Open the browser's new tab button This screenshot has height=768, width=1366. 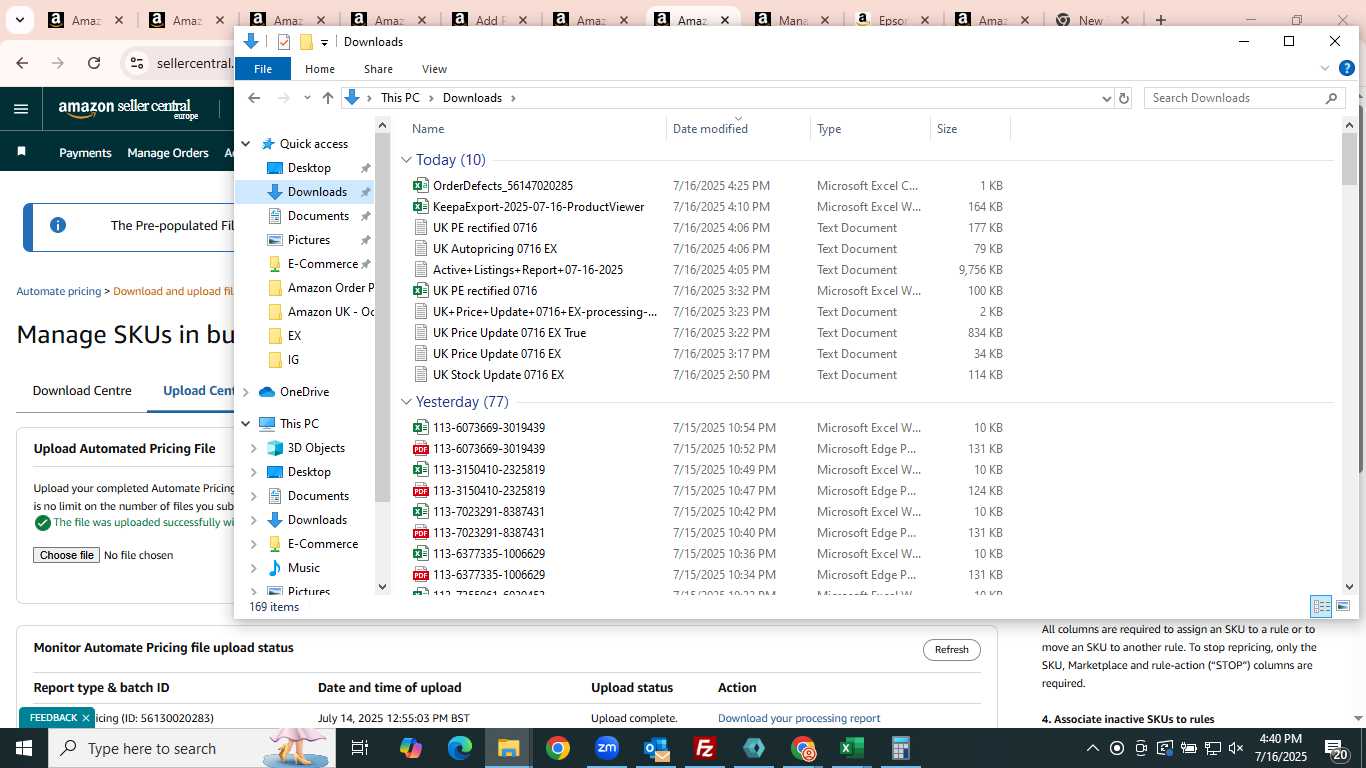[x=1160, y=20]
